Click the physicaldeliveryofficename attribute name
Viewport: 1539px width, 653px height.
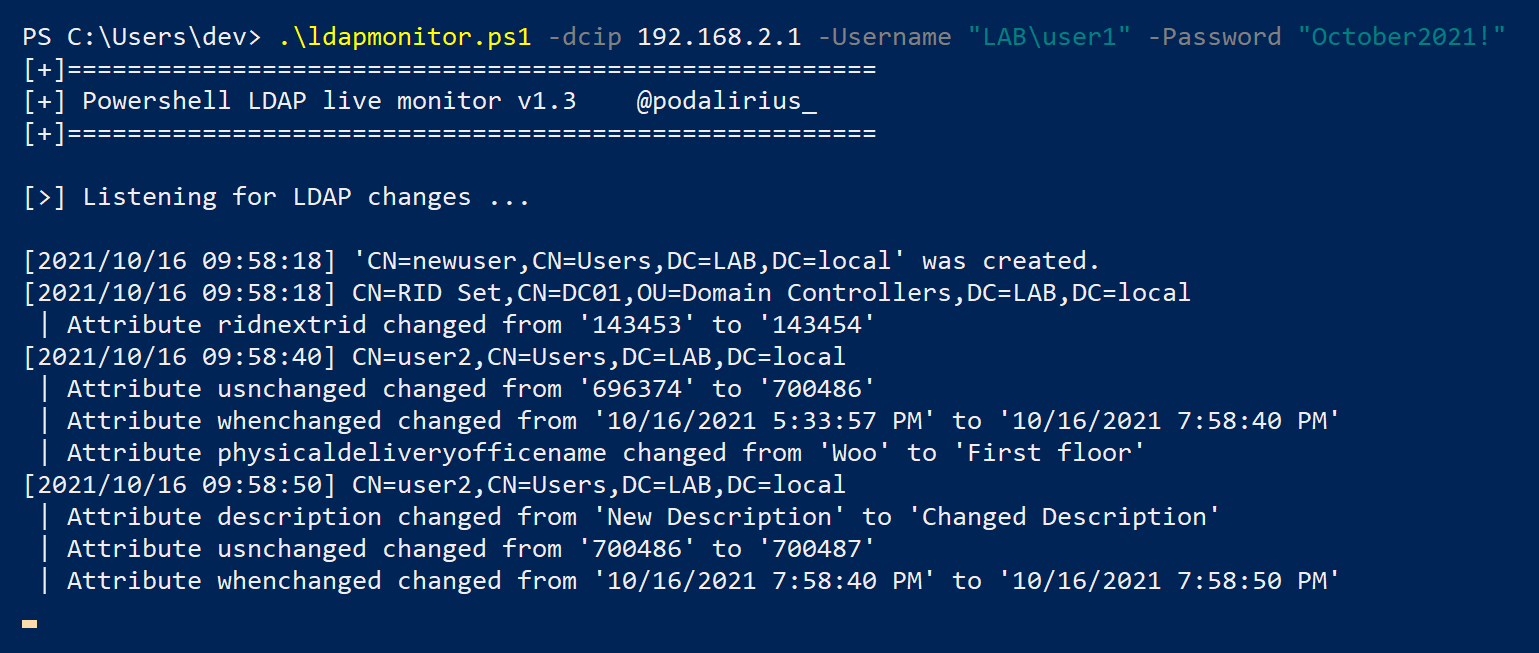pos(412,453)
